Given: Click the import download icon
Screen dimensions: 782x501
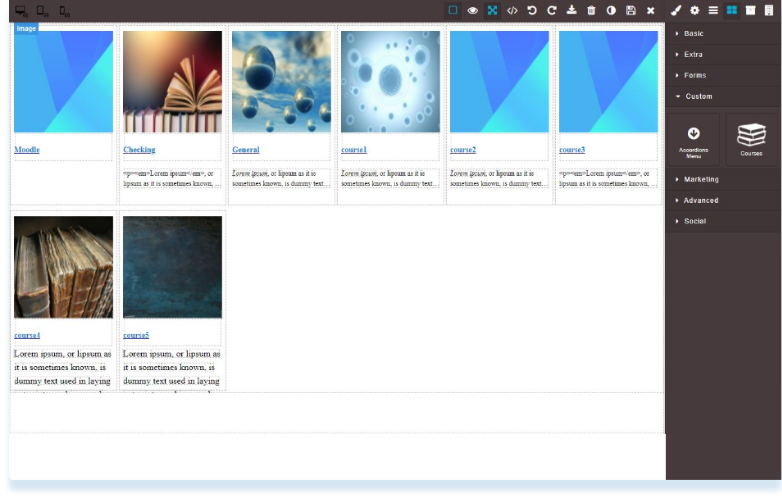Looking at the screenshot, I should (x=572, y=10).
